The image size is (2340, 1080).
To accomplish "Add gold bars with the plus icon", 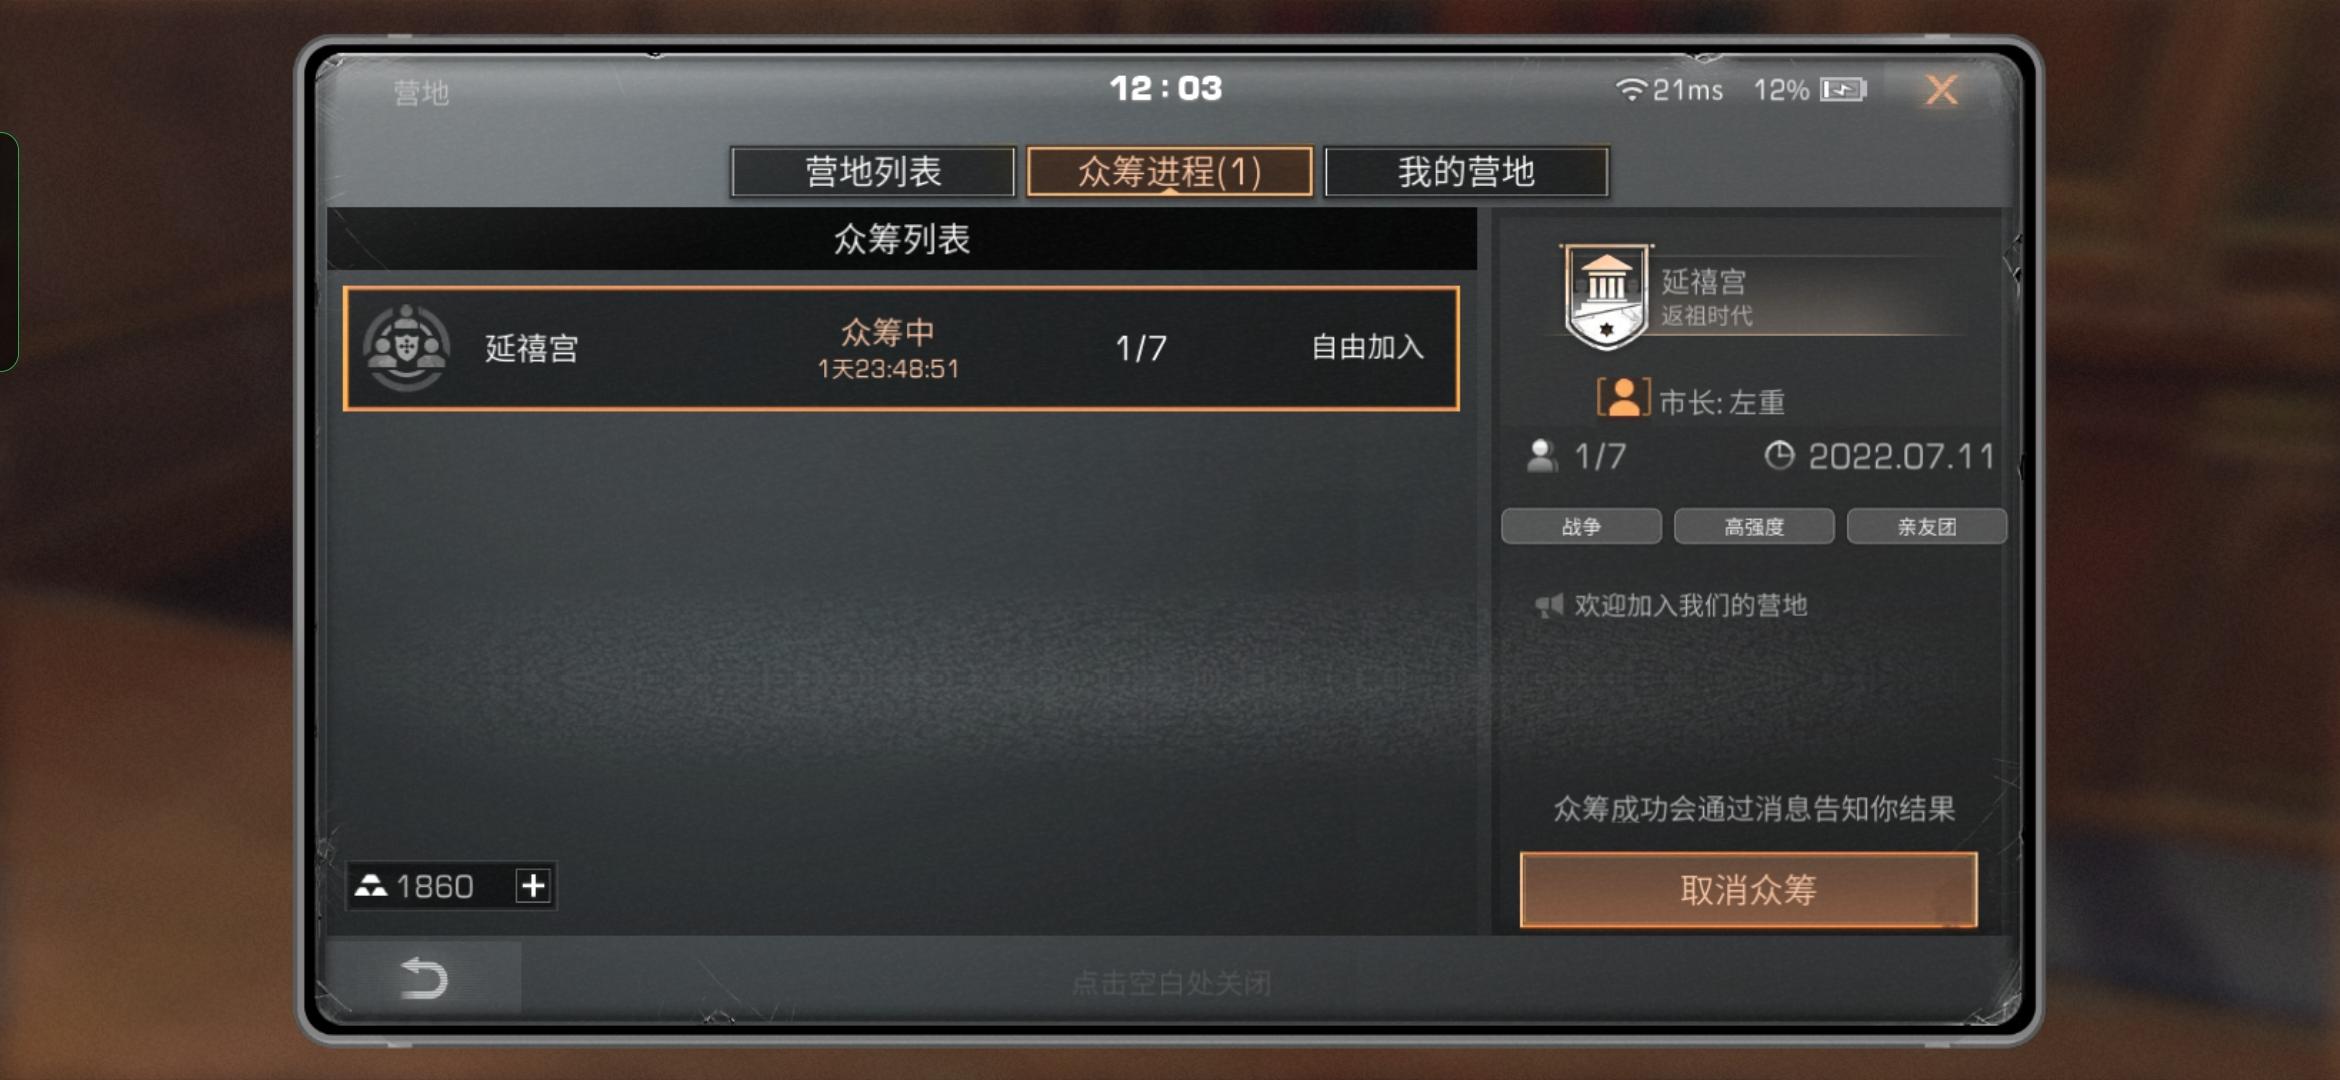I will click(533, 885).
